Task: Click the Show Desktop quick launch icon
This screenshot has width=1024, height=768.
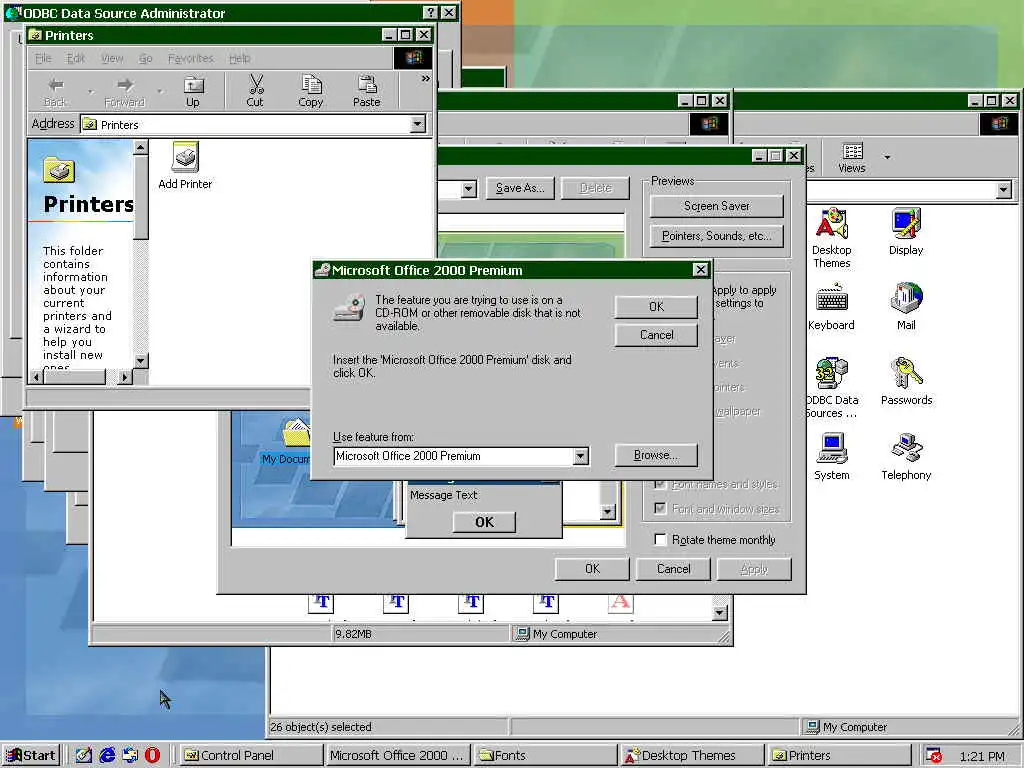Action: [84, 755]
